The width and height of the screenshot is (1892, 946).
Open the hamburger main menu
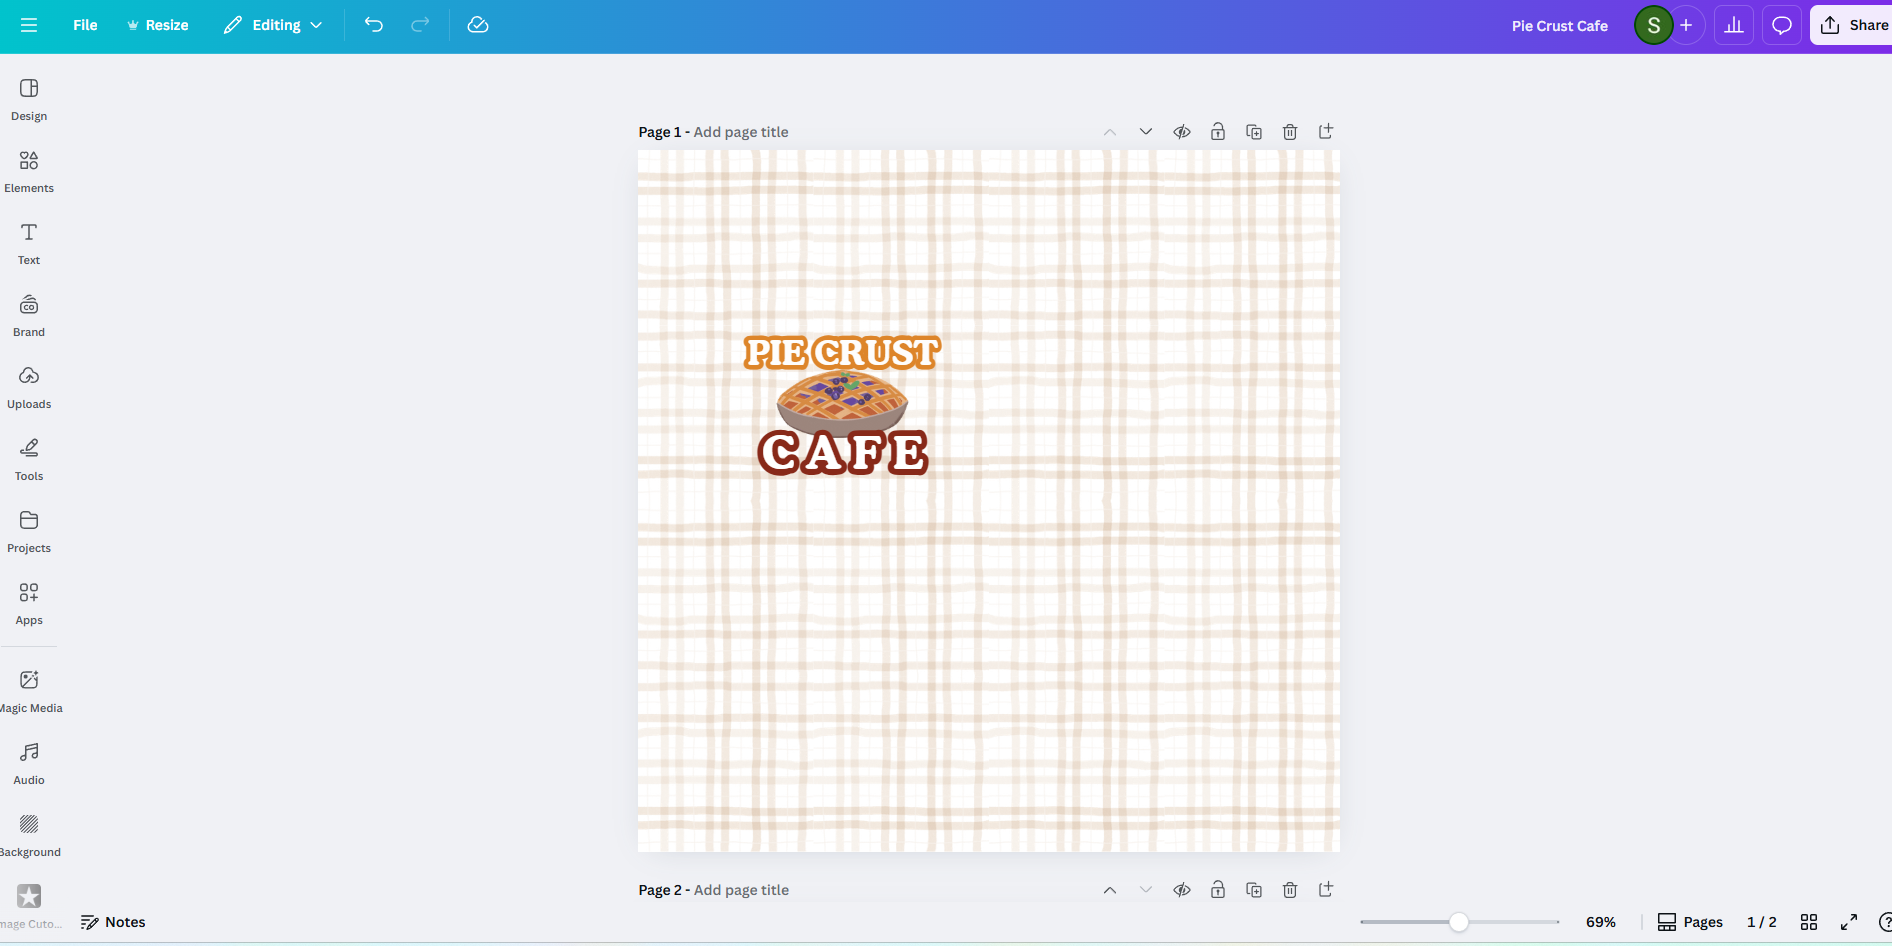29,25
